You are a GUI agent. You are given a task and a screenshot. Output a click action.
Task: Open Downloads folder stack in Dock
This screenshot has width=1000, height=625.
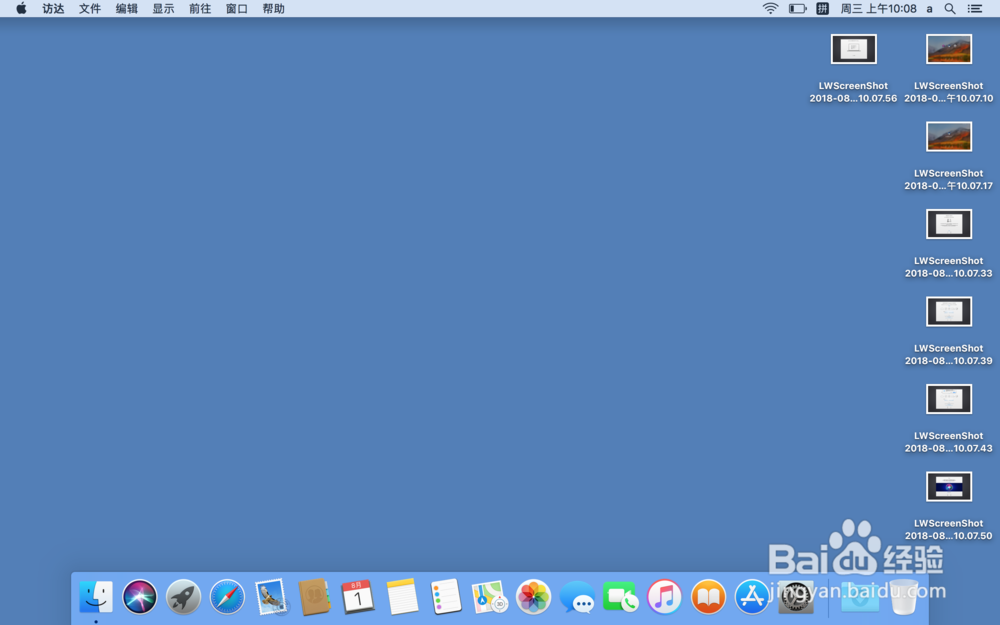point(860,598)
